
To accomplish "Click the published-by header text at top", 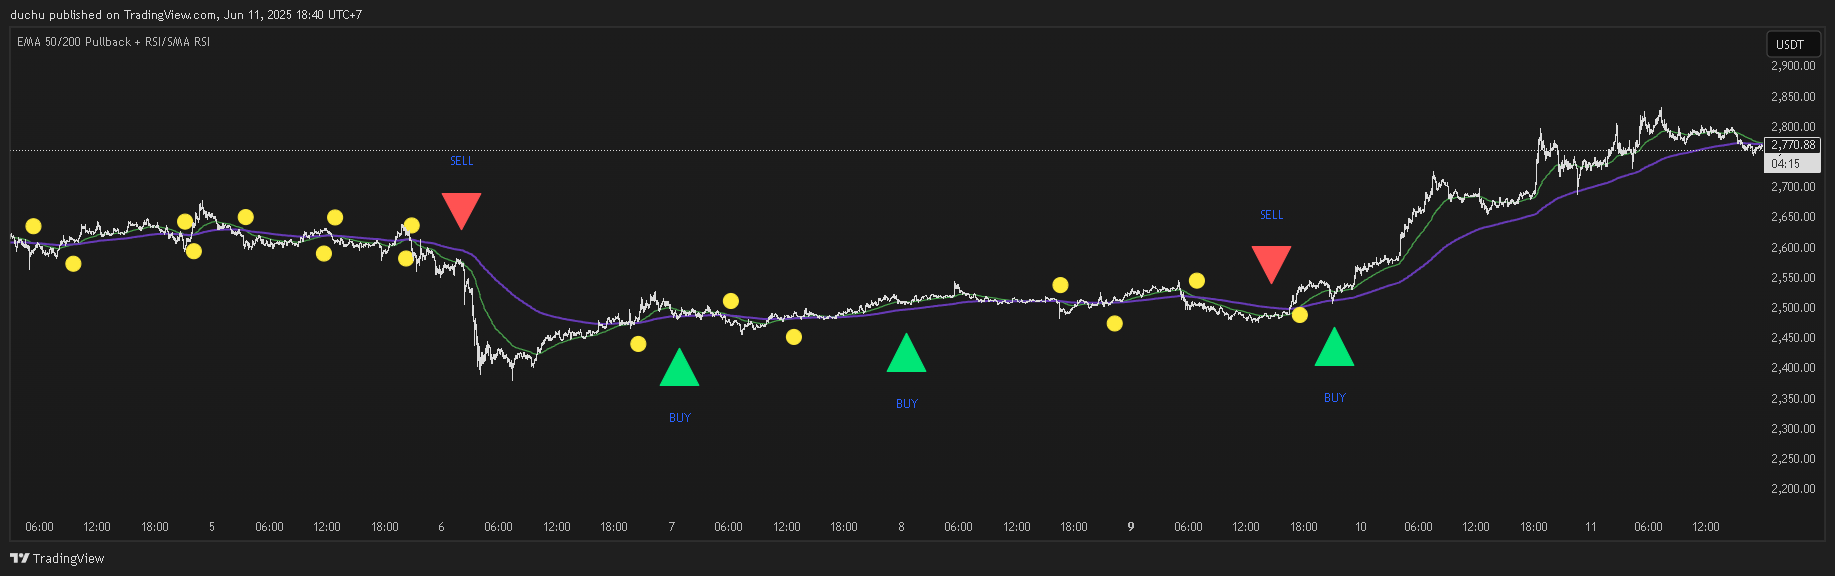I will click(186, 15).
